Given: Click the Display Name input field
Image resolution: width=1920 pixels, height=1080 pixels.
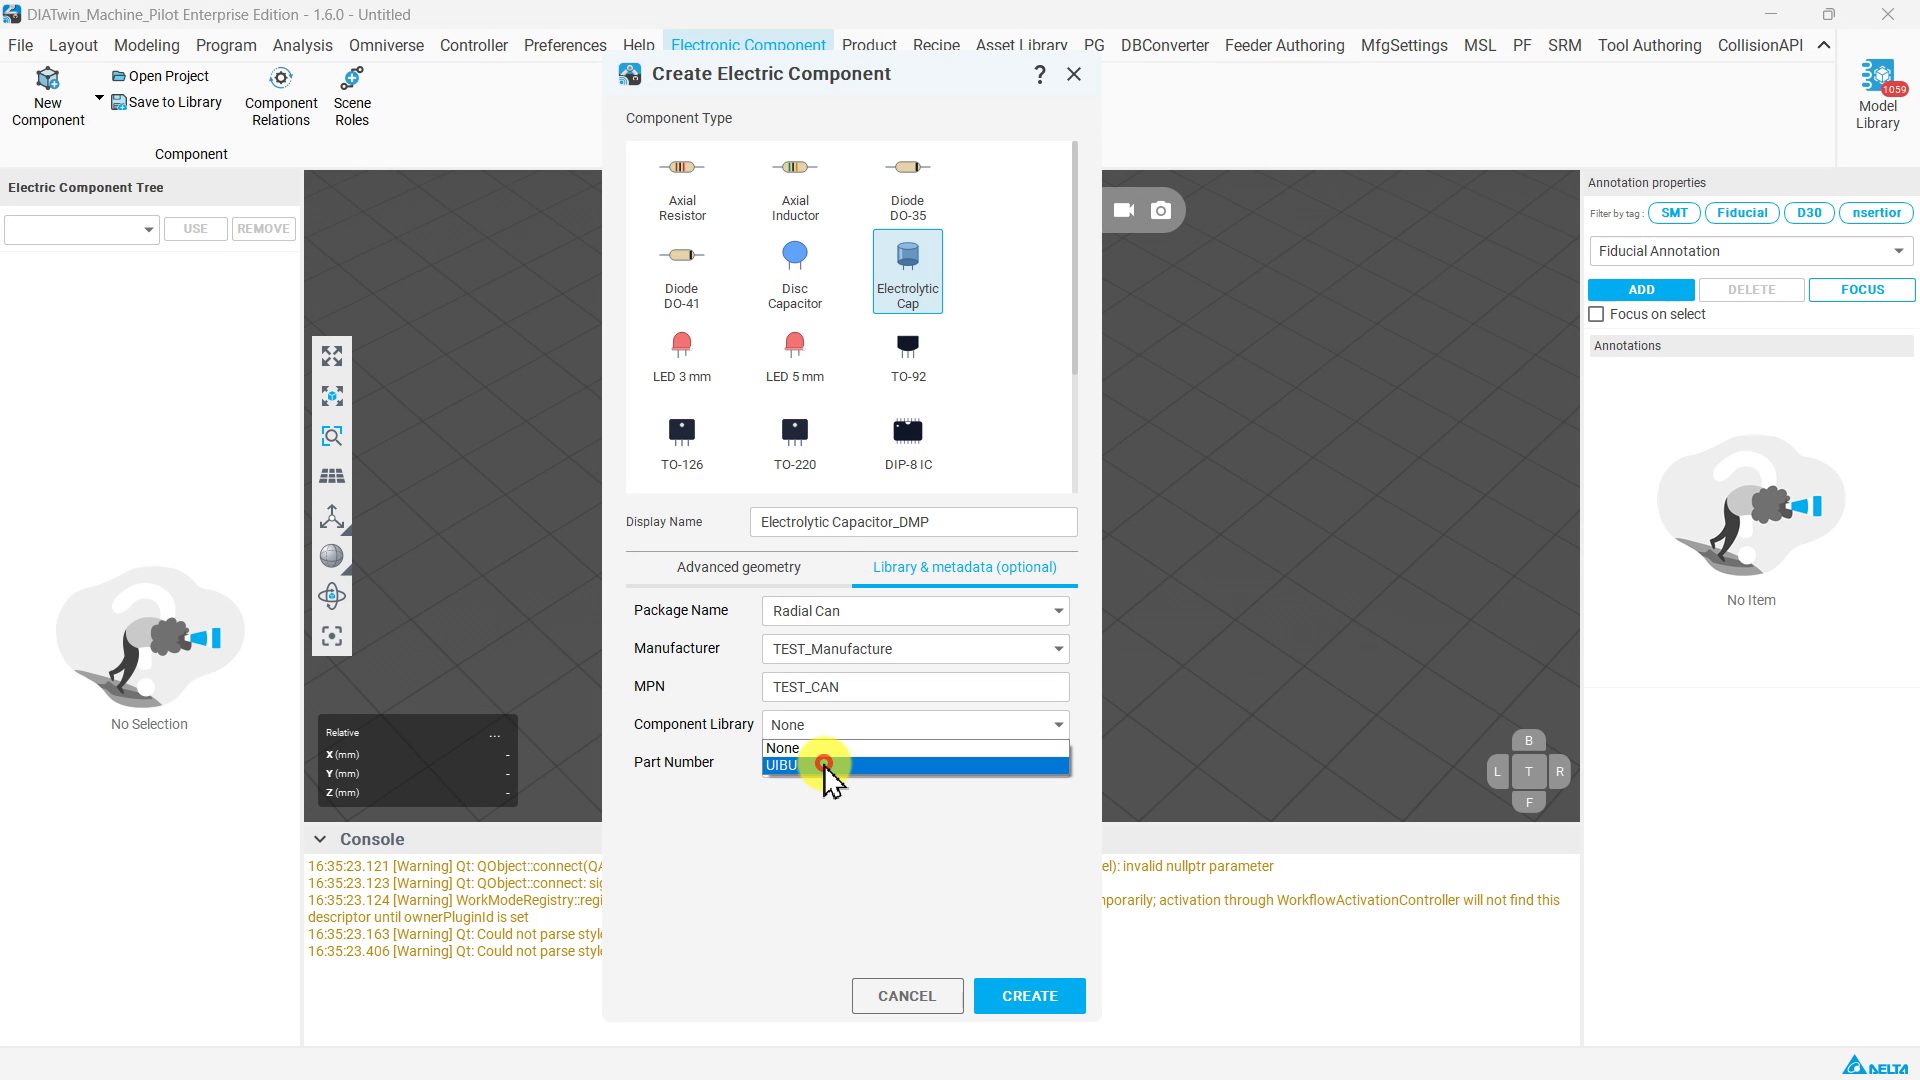Looking at the screenshot, I should click(914, 522).
